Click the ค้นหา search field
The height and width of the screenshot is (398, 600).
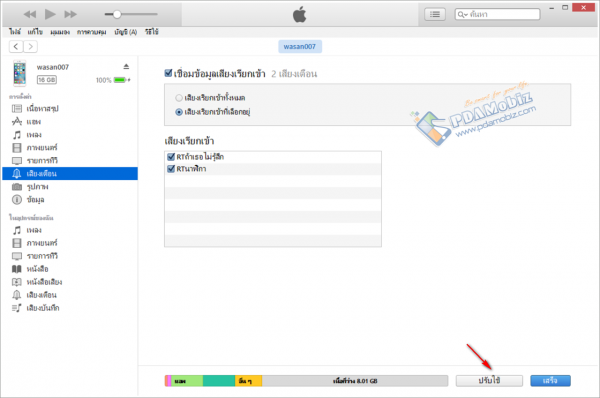pos(497,15)
